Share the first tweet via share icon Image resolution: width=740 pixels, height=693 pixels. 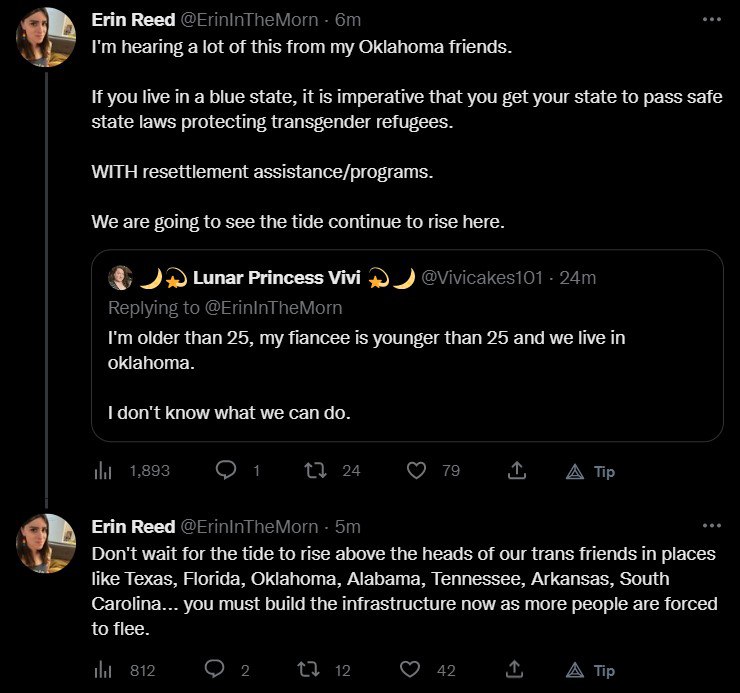coord(516,470)
